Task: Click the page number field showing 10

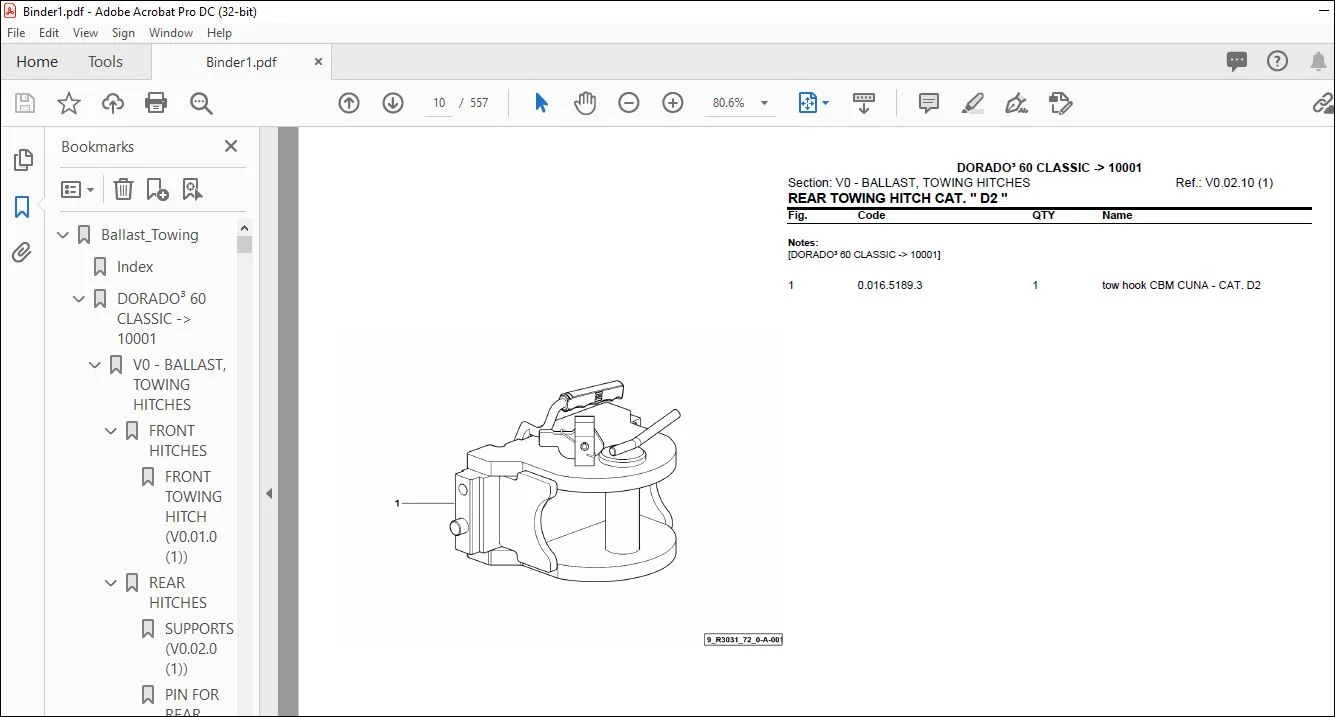Action: pos(439,103)
